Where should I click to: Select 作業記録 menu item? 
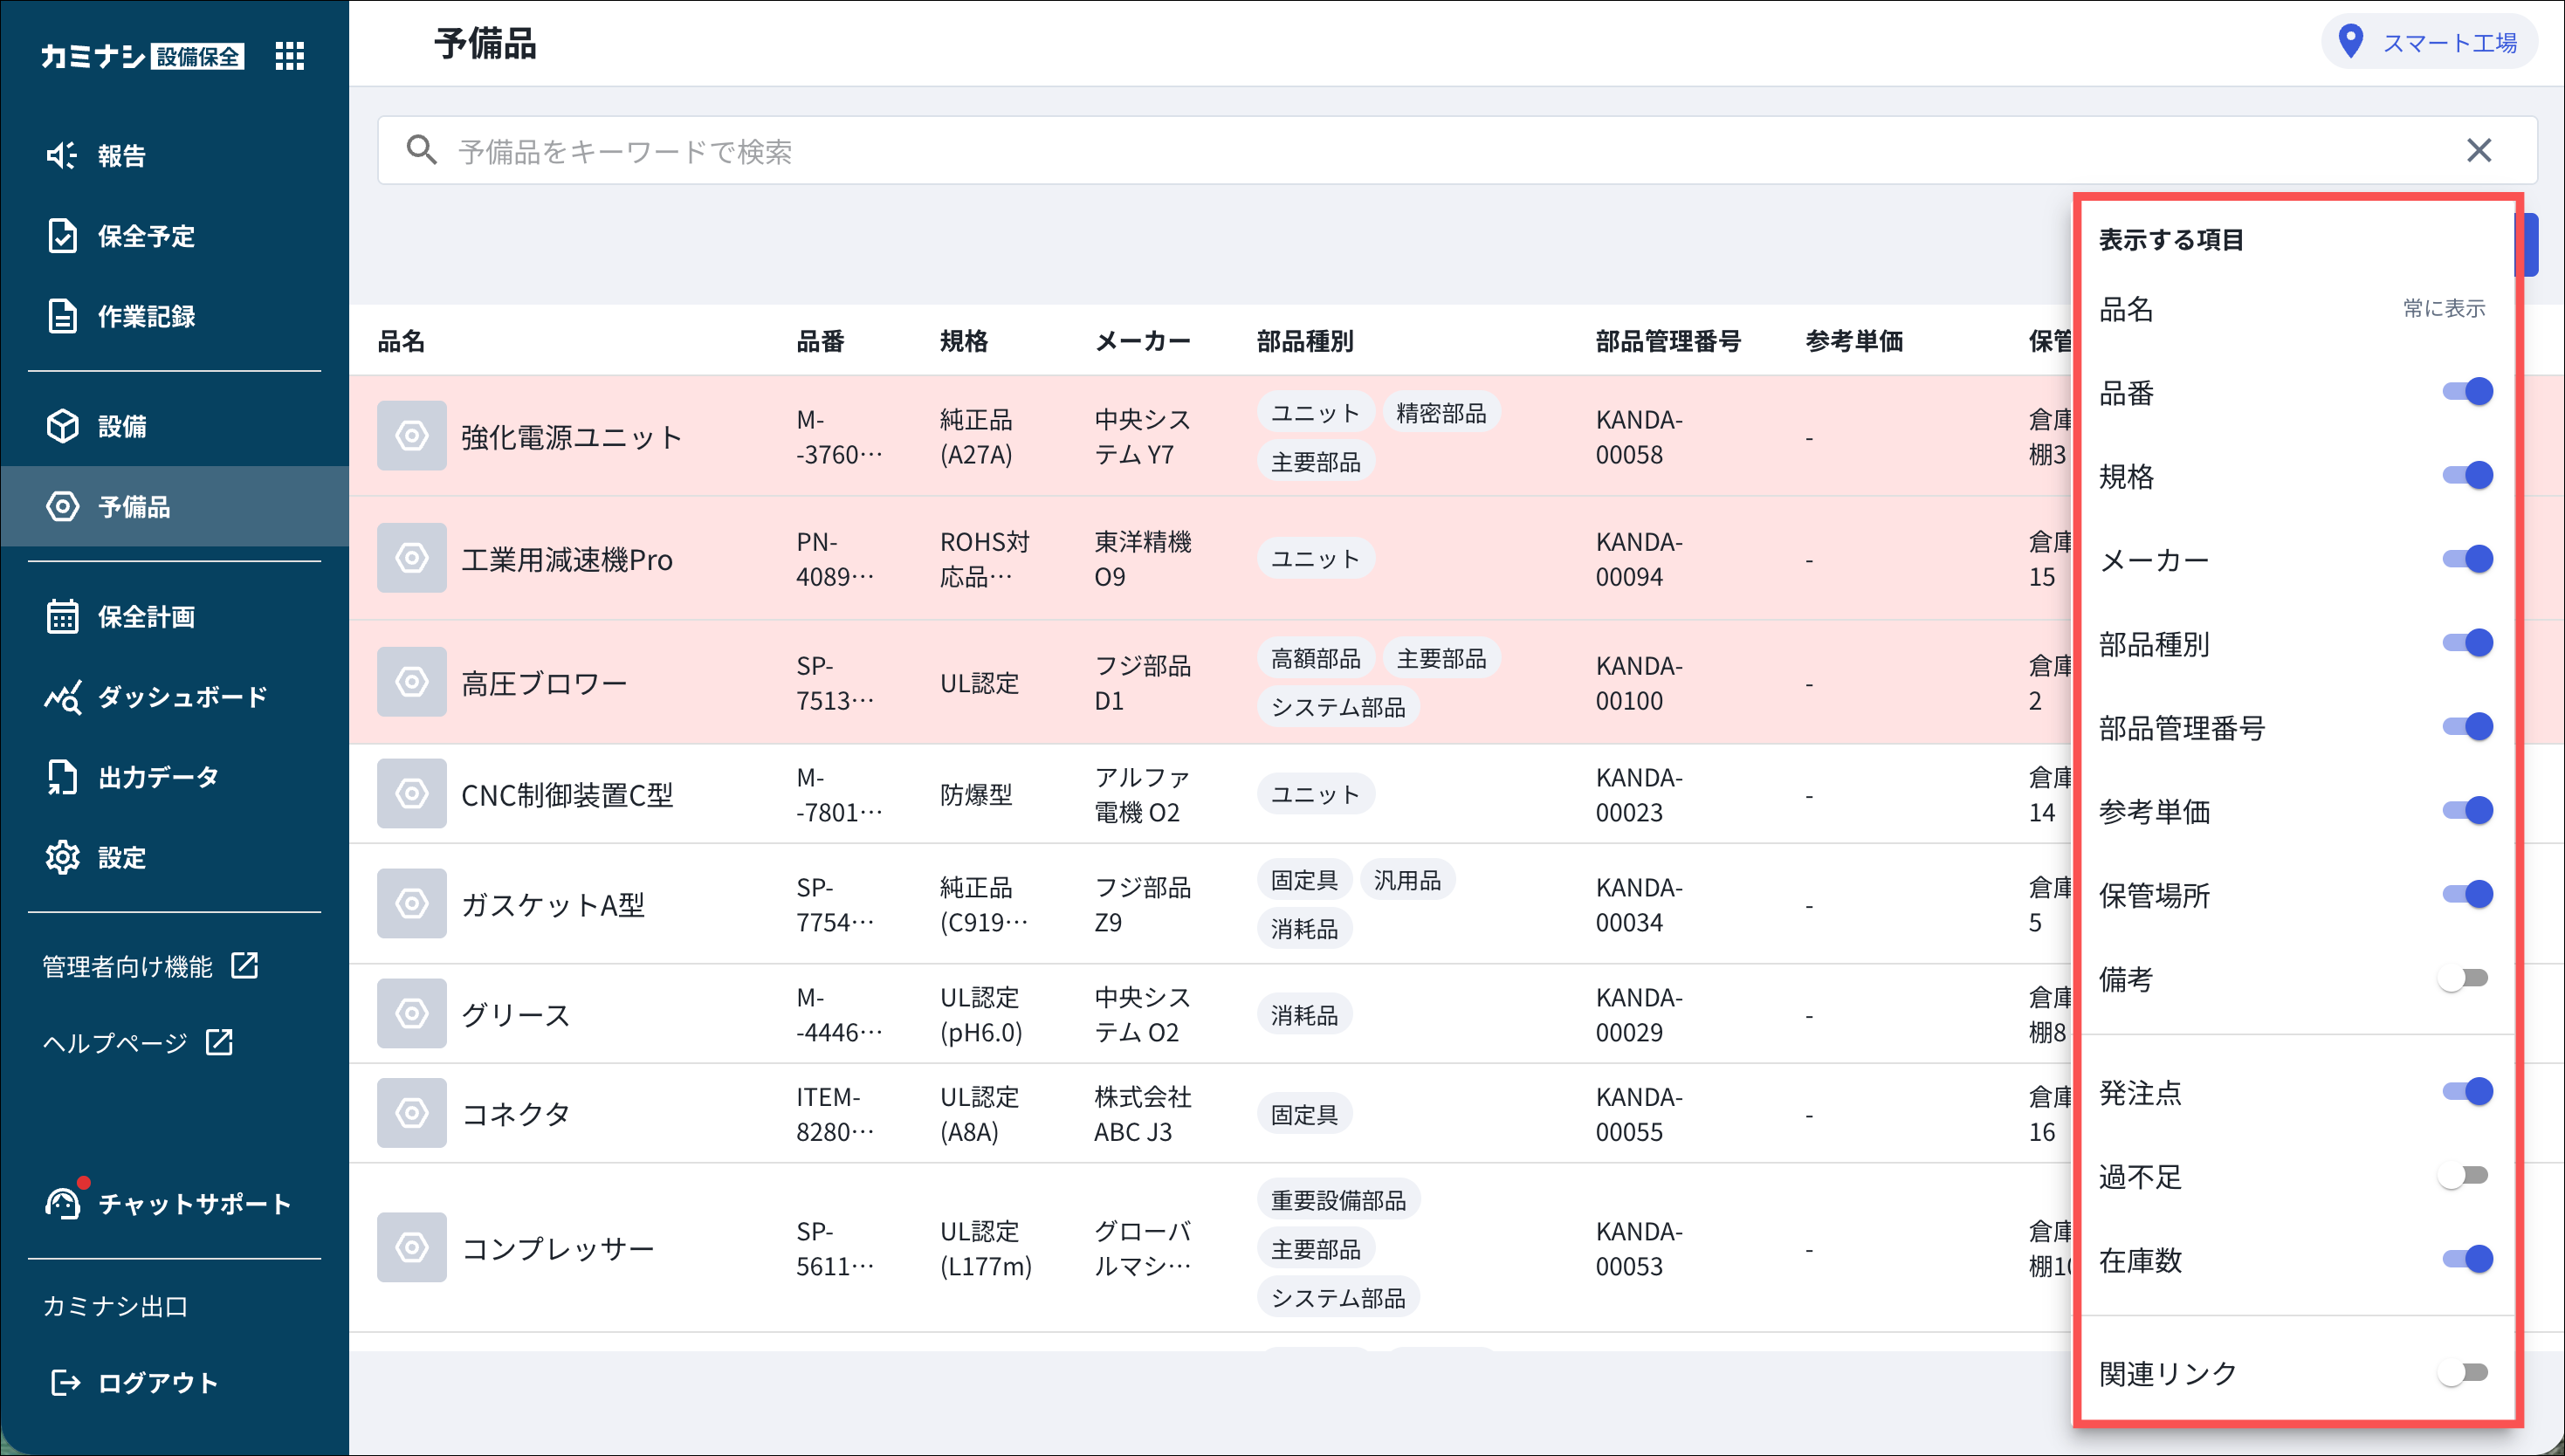pos(146,316)
